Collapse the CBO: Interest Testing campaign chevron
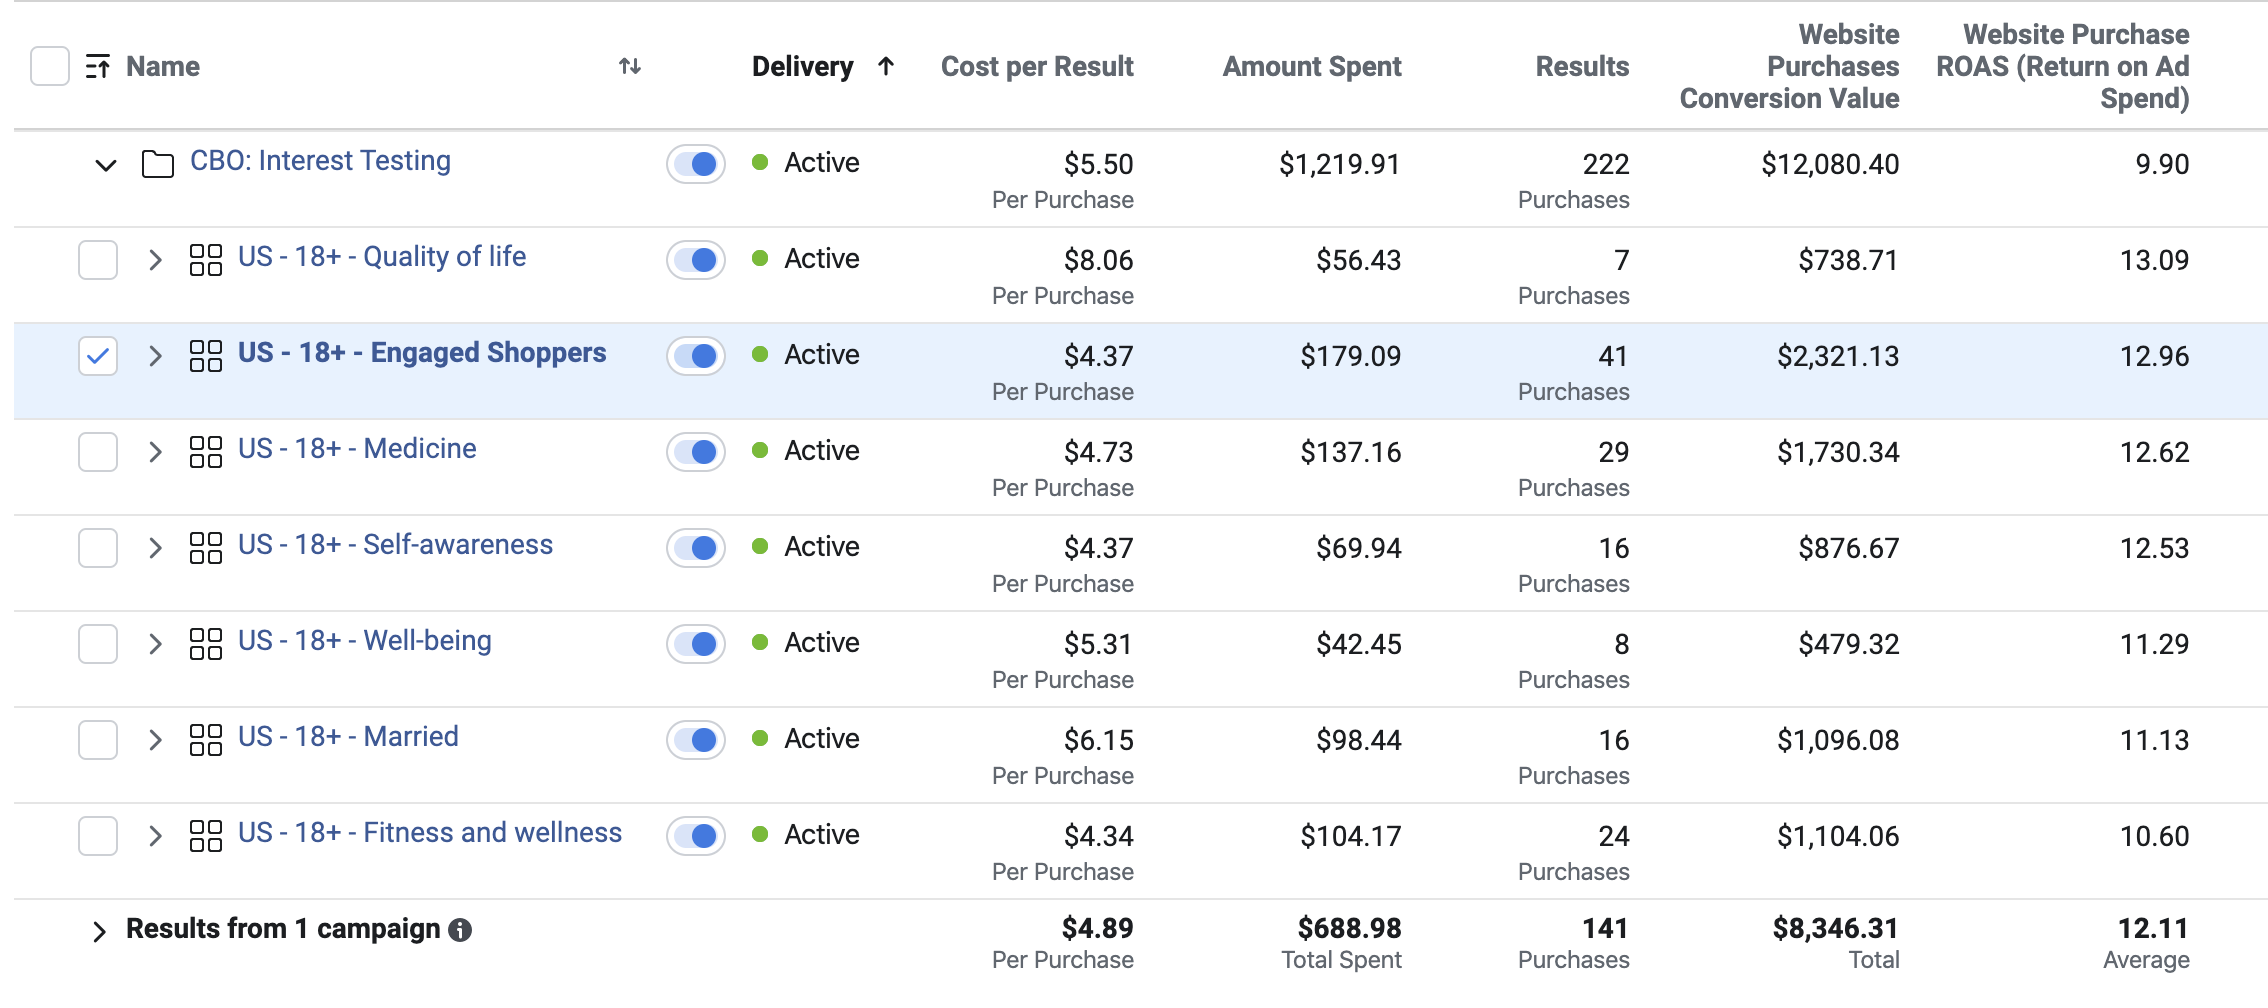2268x1008 pixels. 104,164
